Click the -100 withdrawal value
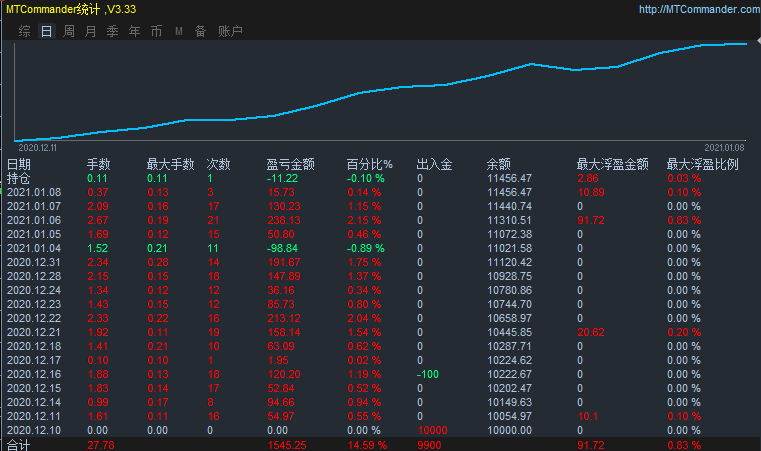 [428, 375]
